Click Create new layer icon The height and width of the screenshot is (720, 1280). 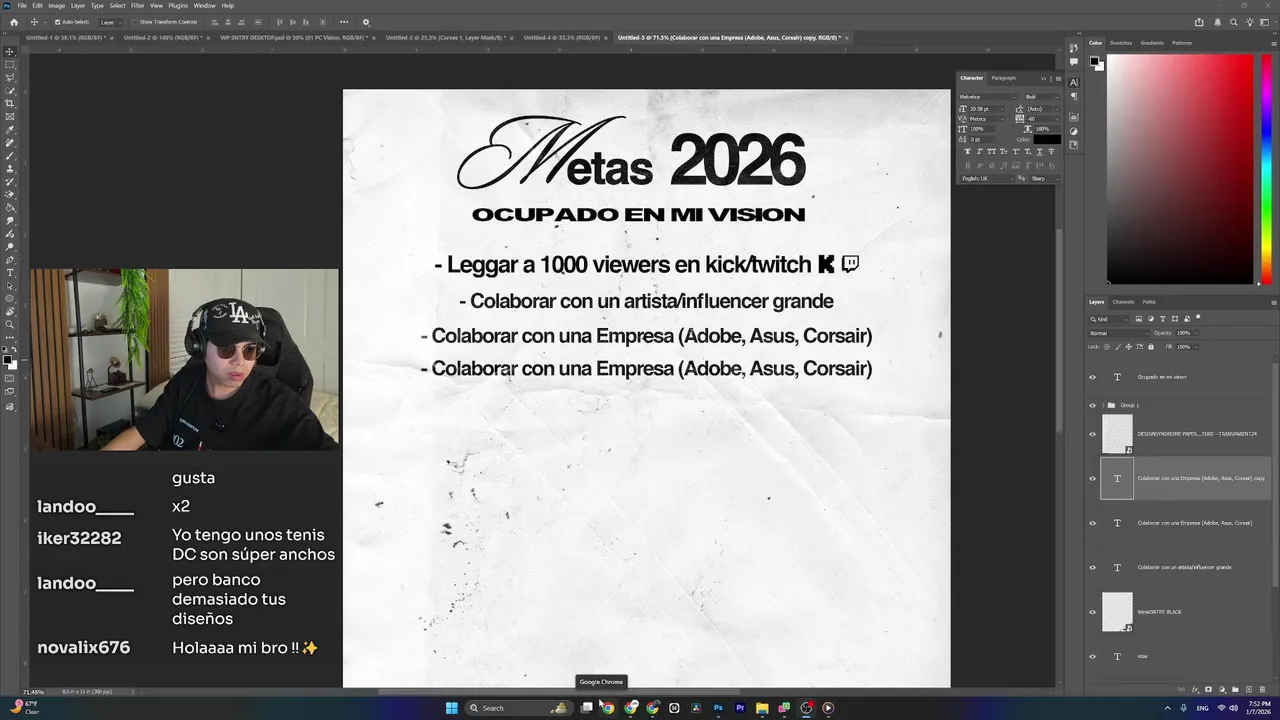(1249, 689)
